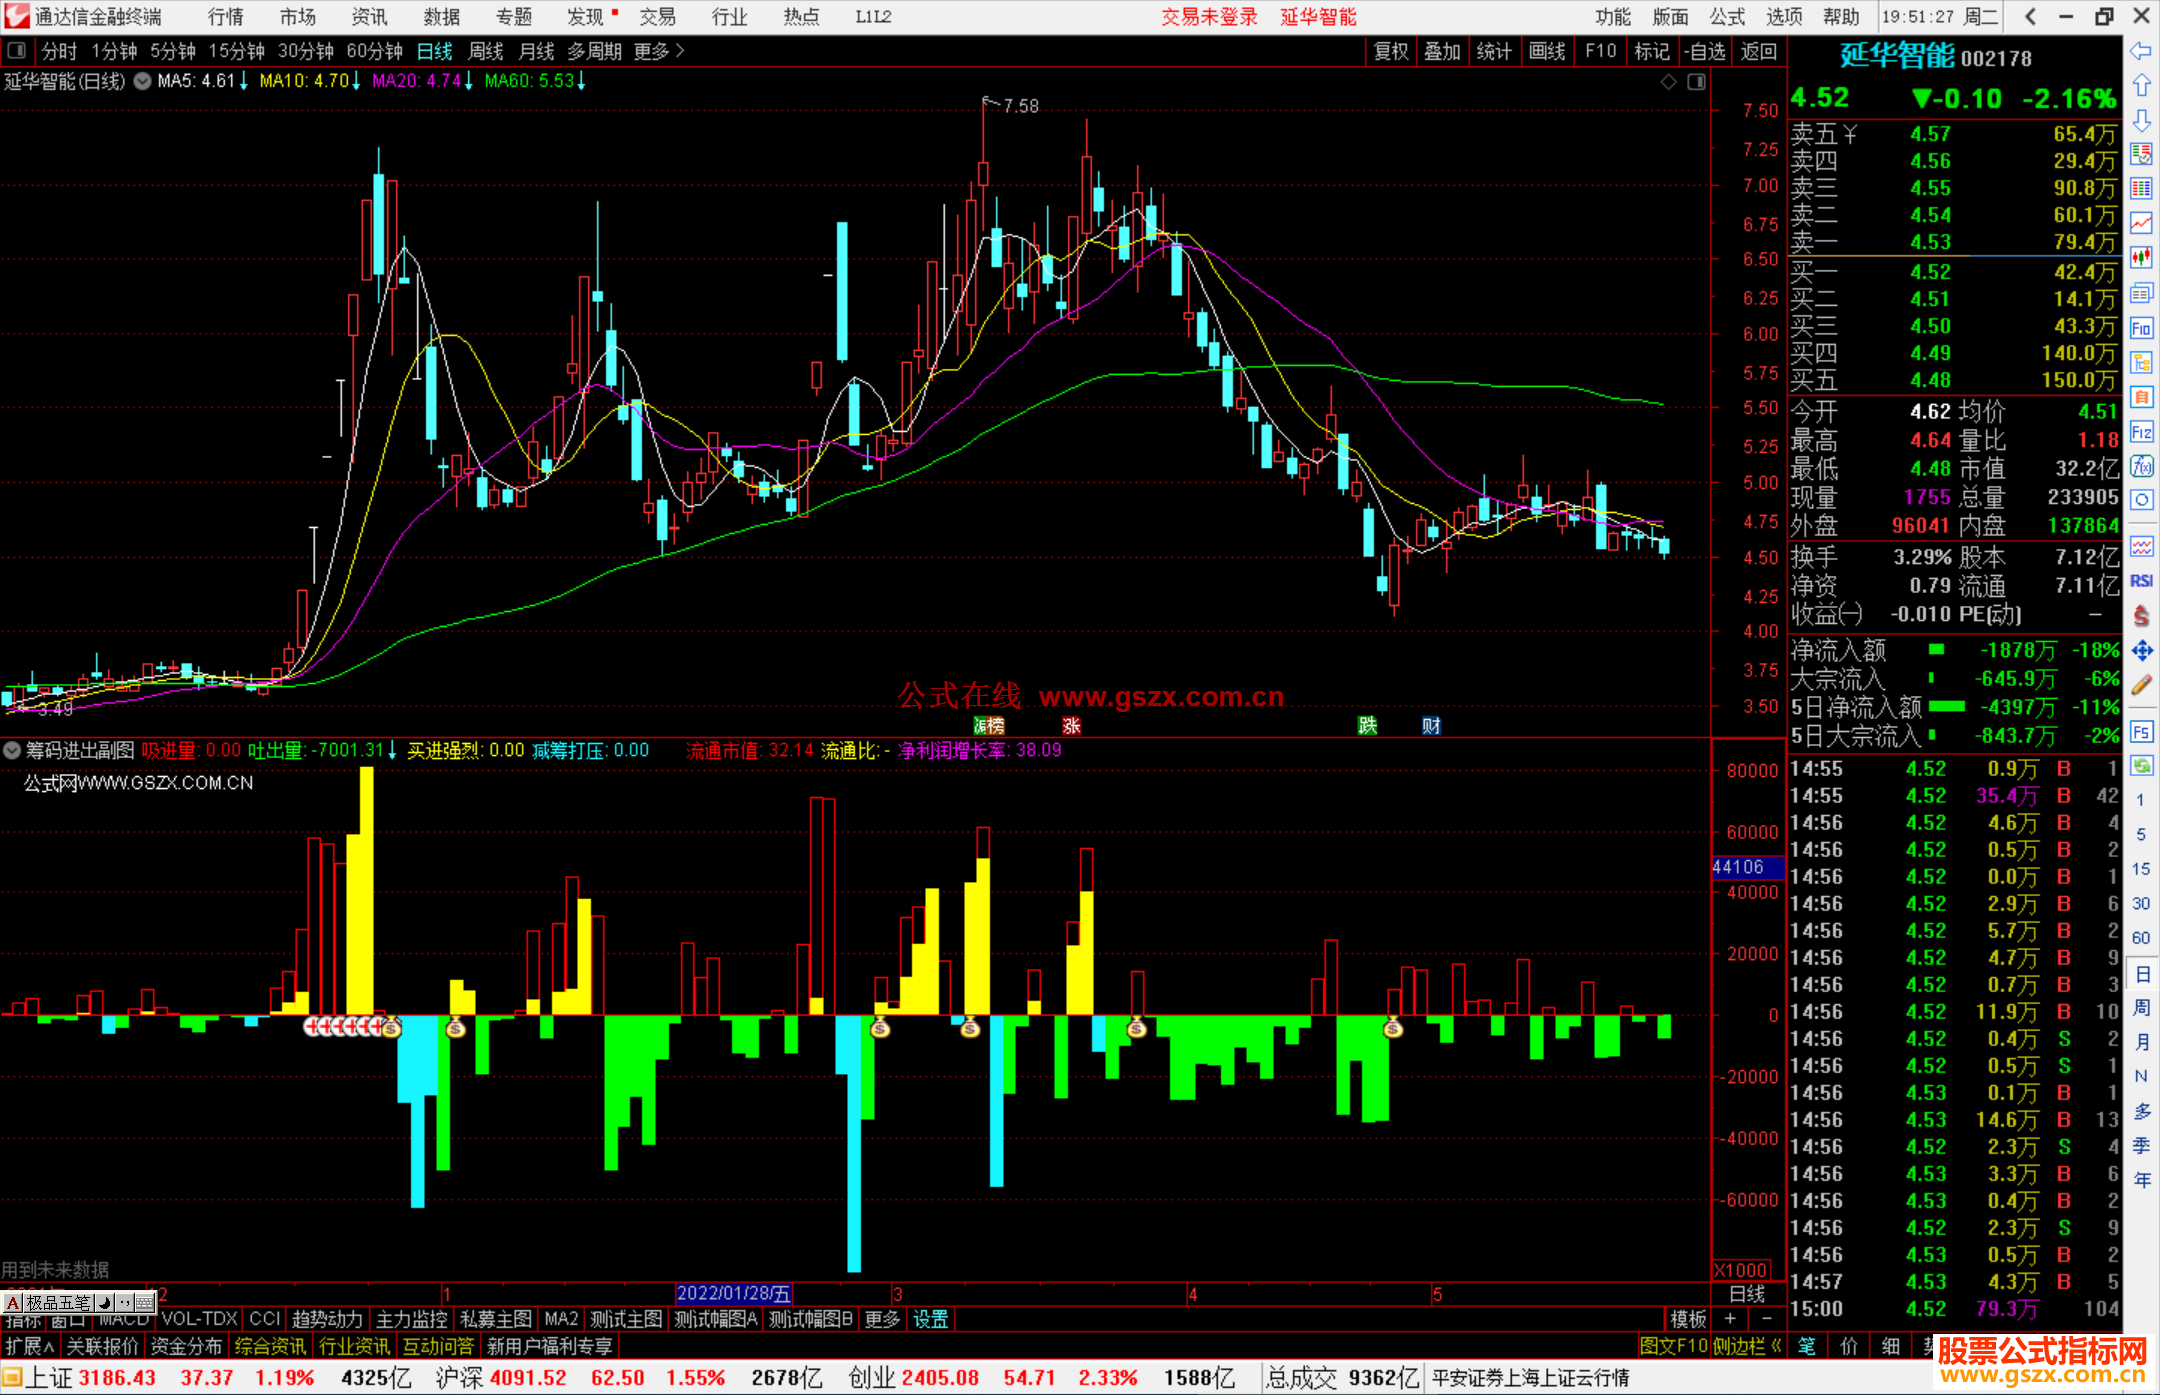
Task: Select the pencil drawing tool icon
Action: pyautogui.click(x=2141, y=686)
